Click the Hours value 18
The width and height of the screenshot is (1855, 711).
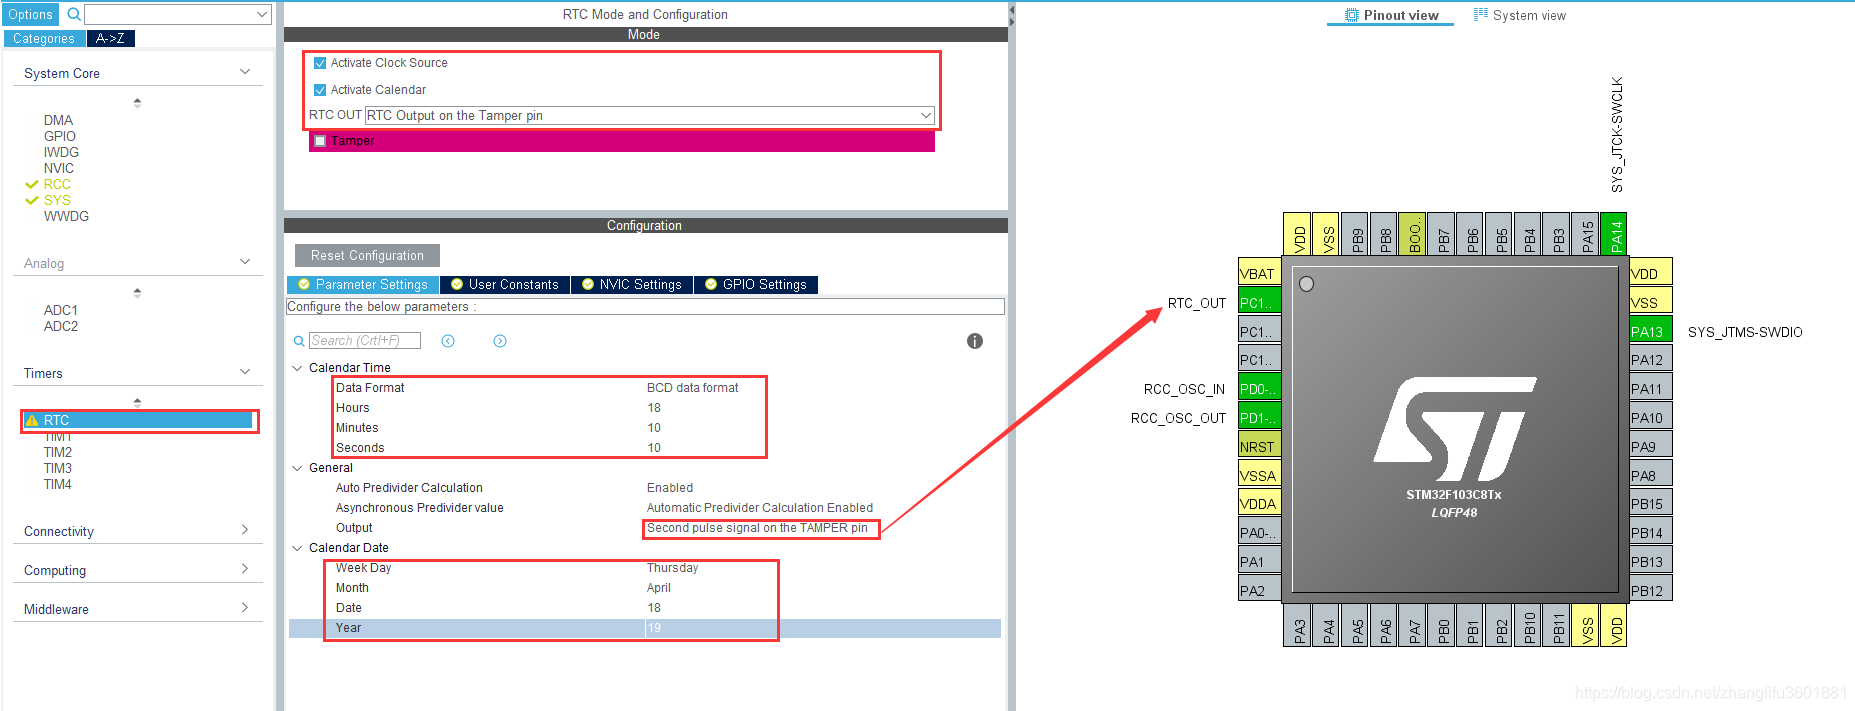point(654,408)
